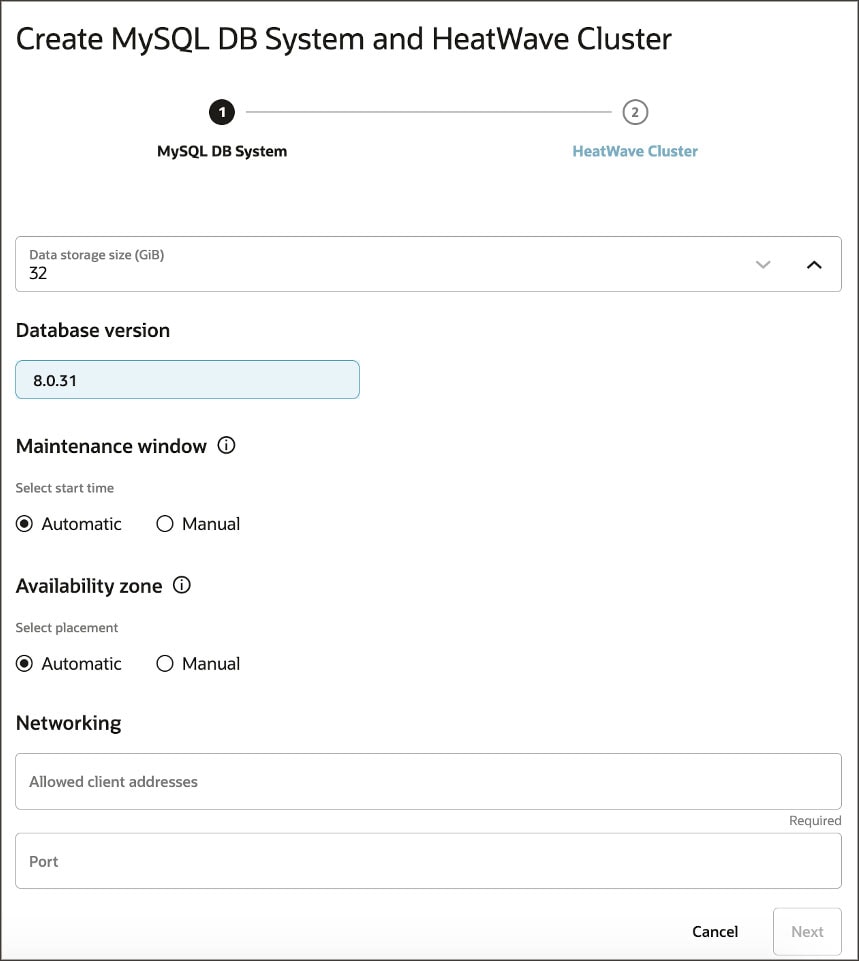The width and height of the screenshot is (859, 961).
Task: Choose Automatic availability zone placement
Action: [24, 663]
